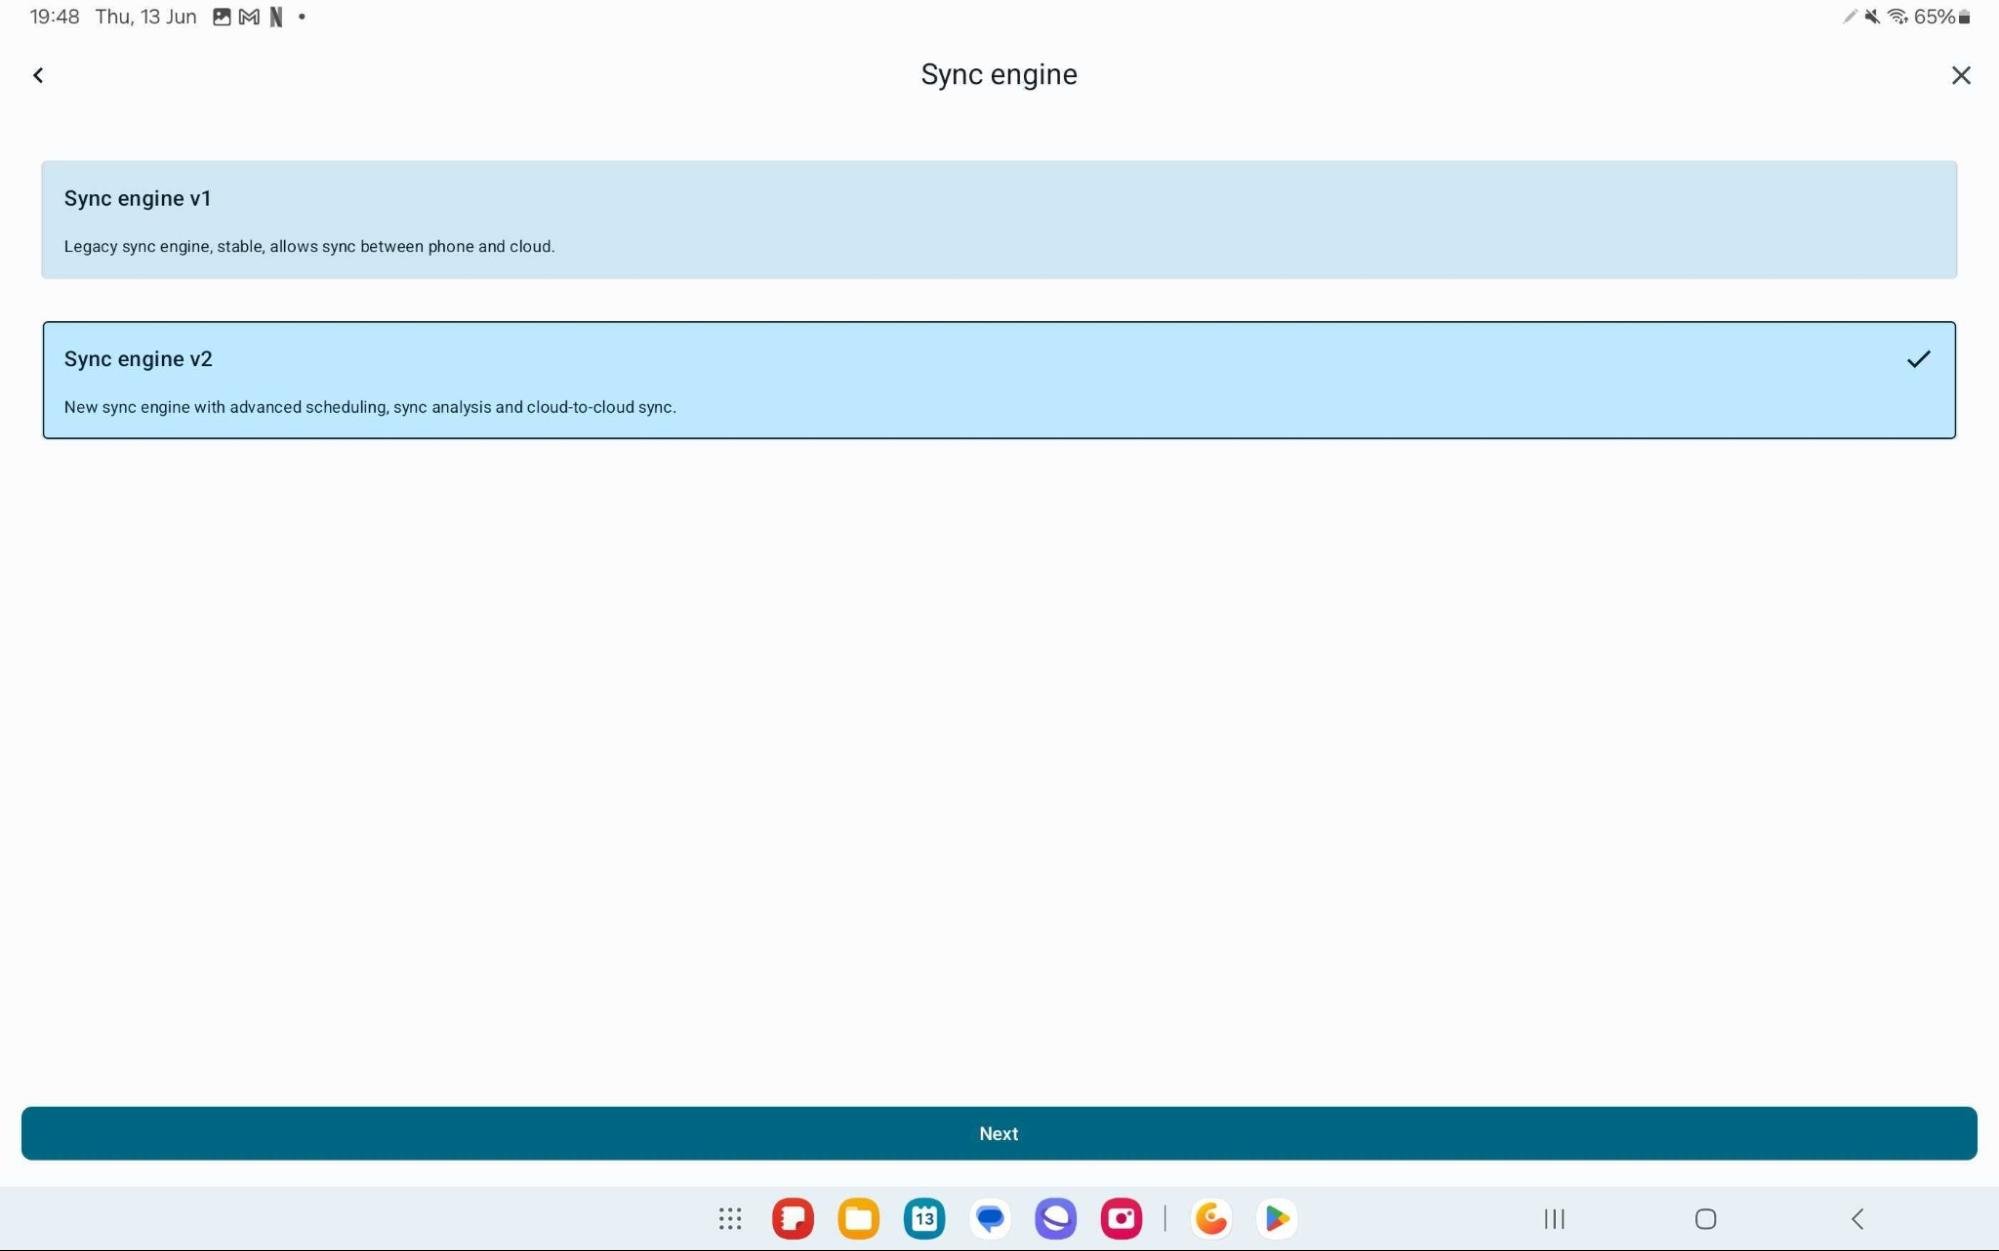Select the Sync engine v1 option

pos(998,219)
